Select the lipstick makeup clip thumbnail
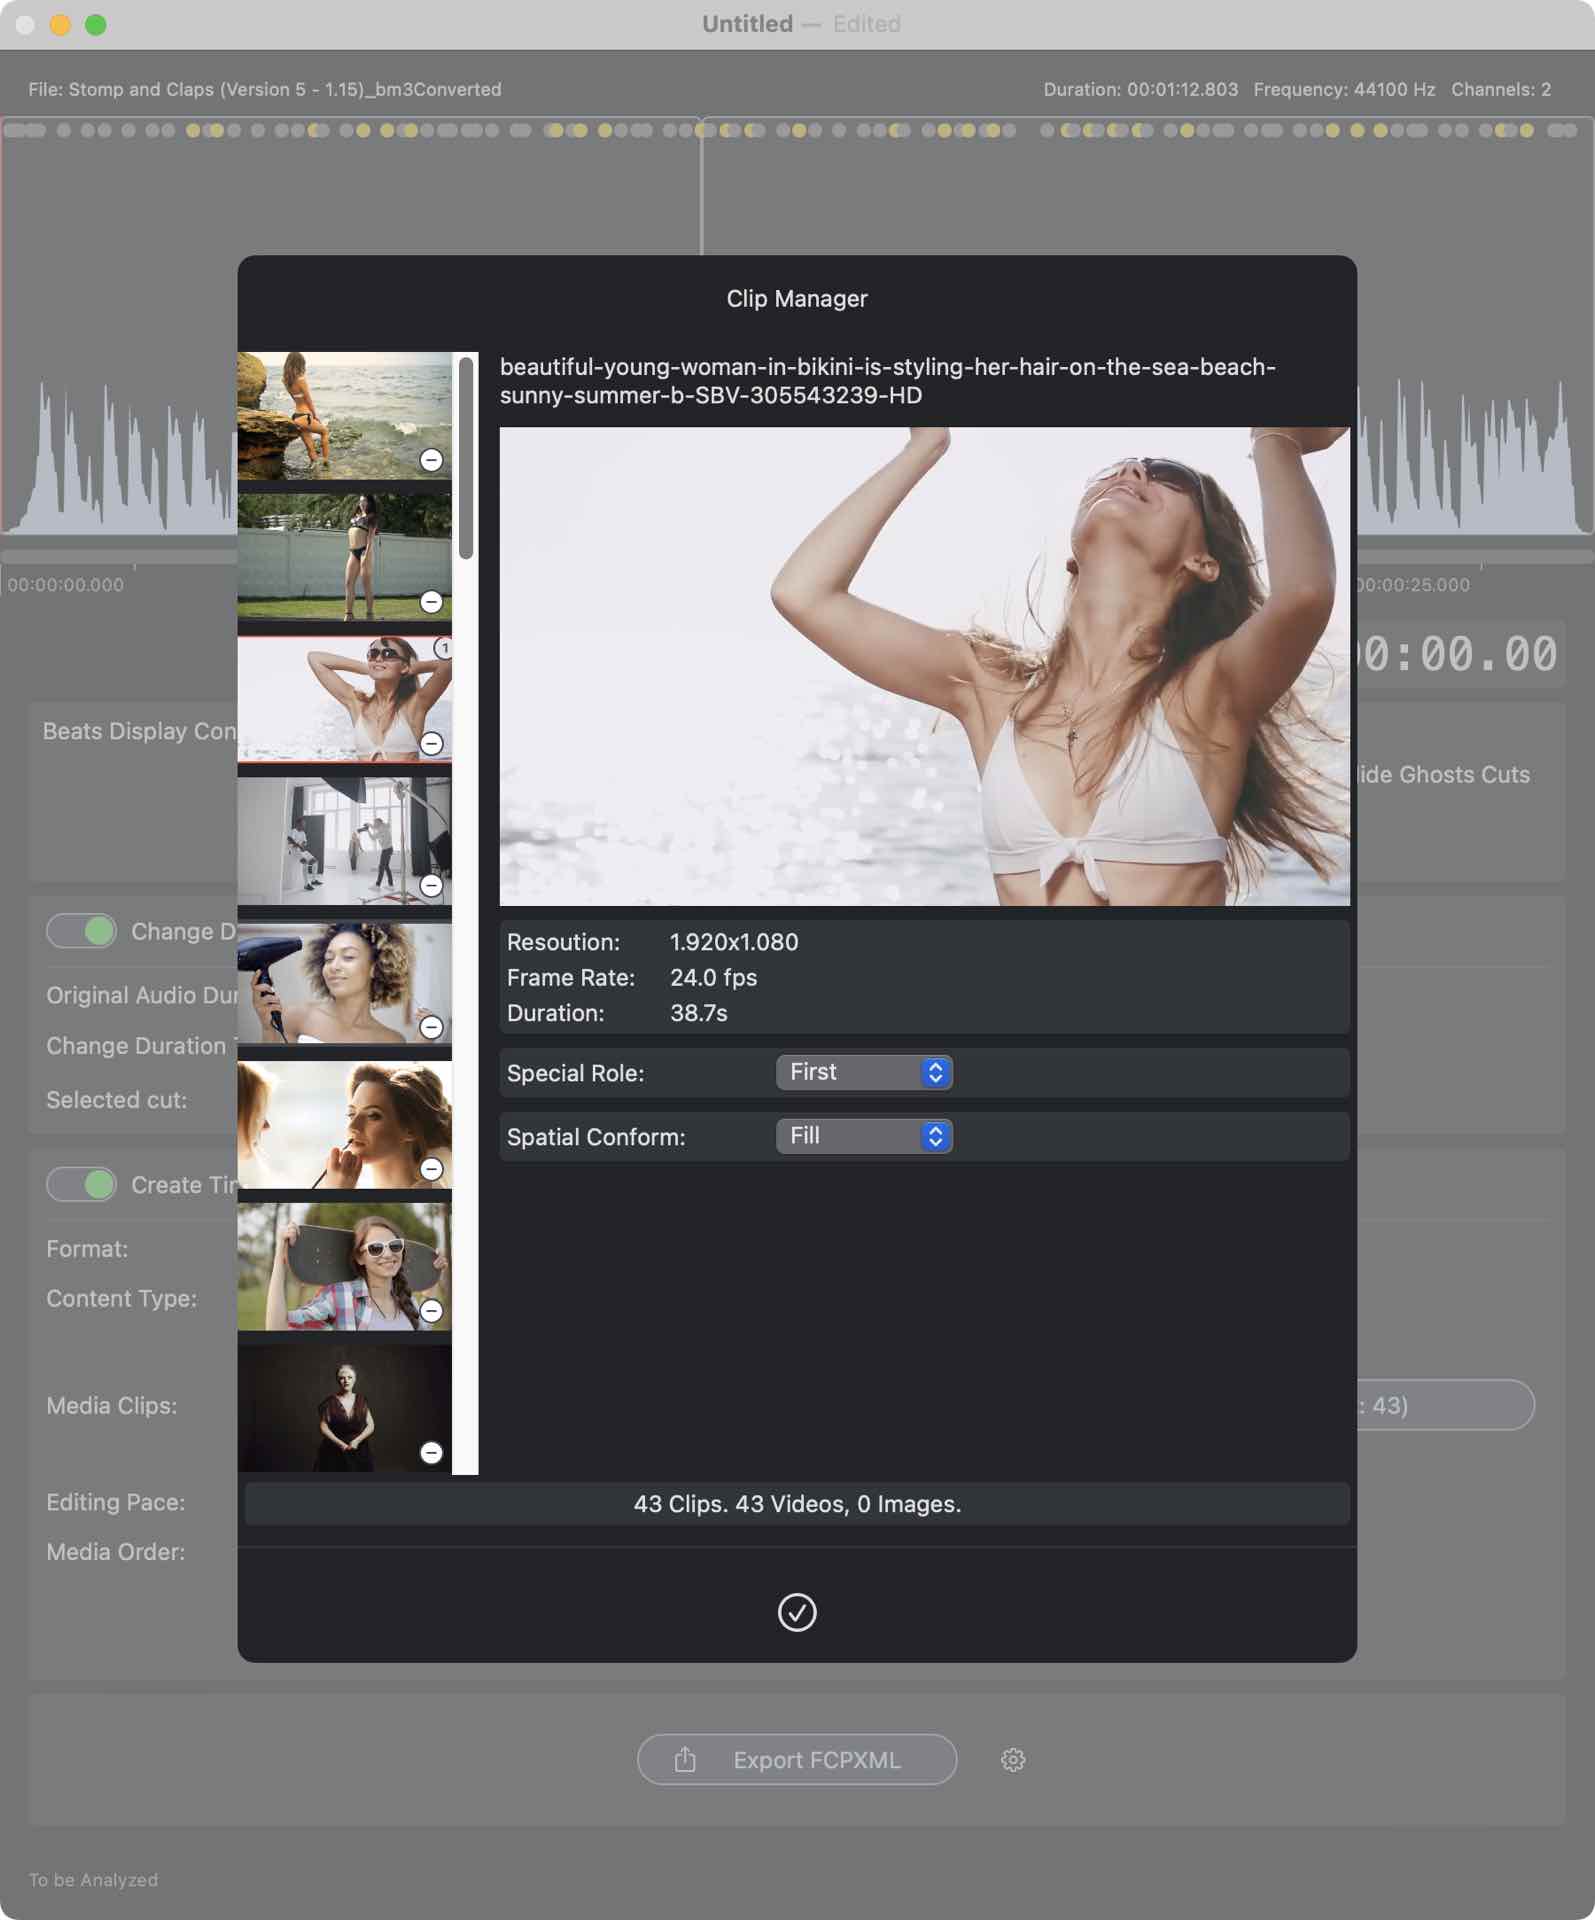Viewport: 1595px width, 1920px height. [345, 1125]
